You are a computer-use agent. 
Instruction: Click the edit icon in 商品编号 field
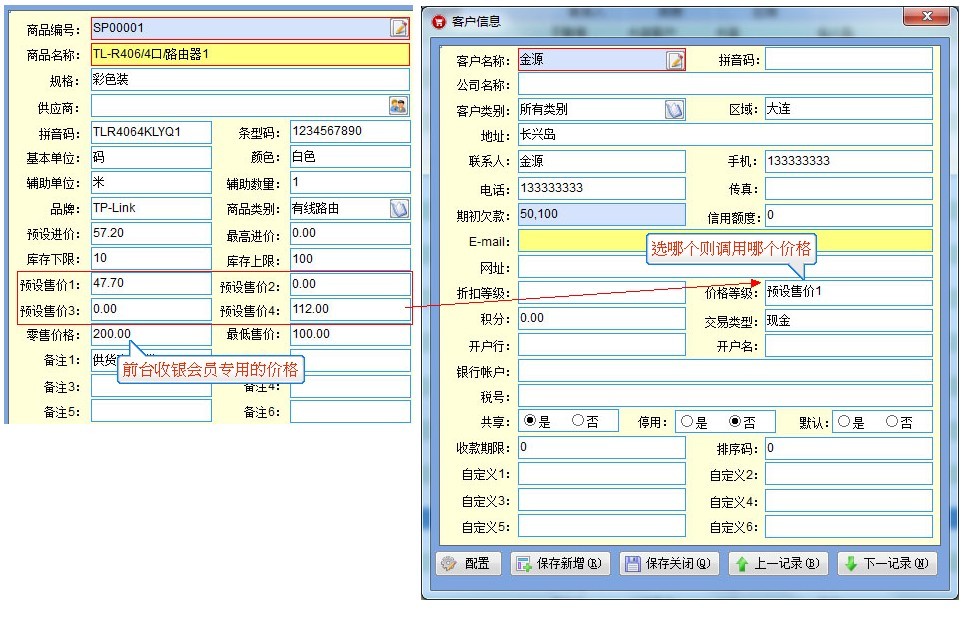pyautogui.click(x=399, y=28)
